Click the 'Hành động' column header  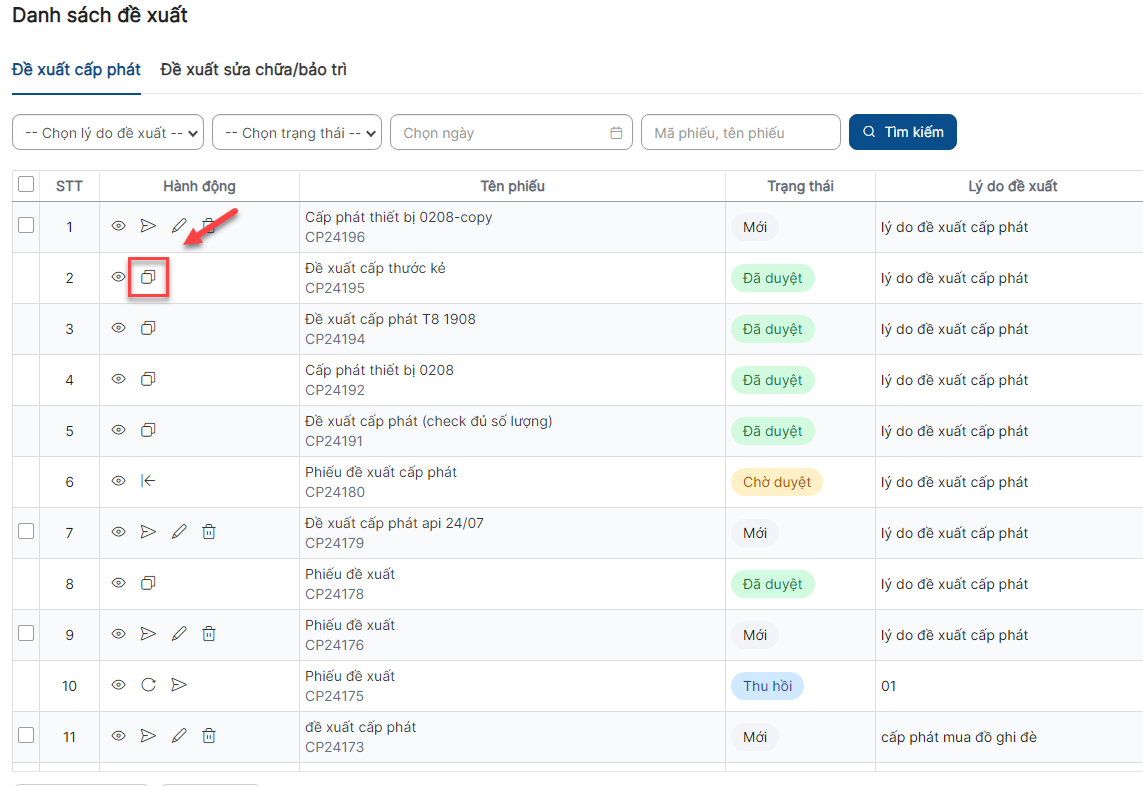click(199, 186)
